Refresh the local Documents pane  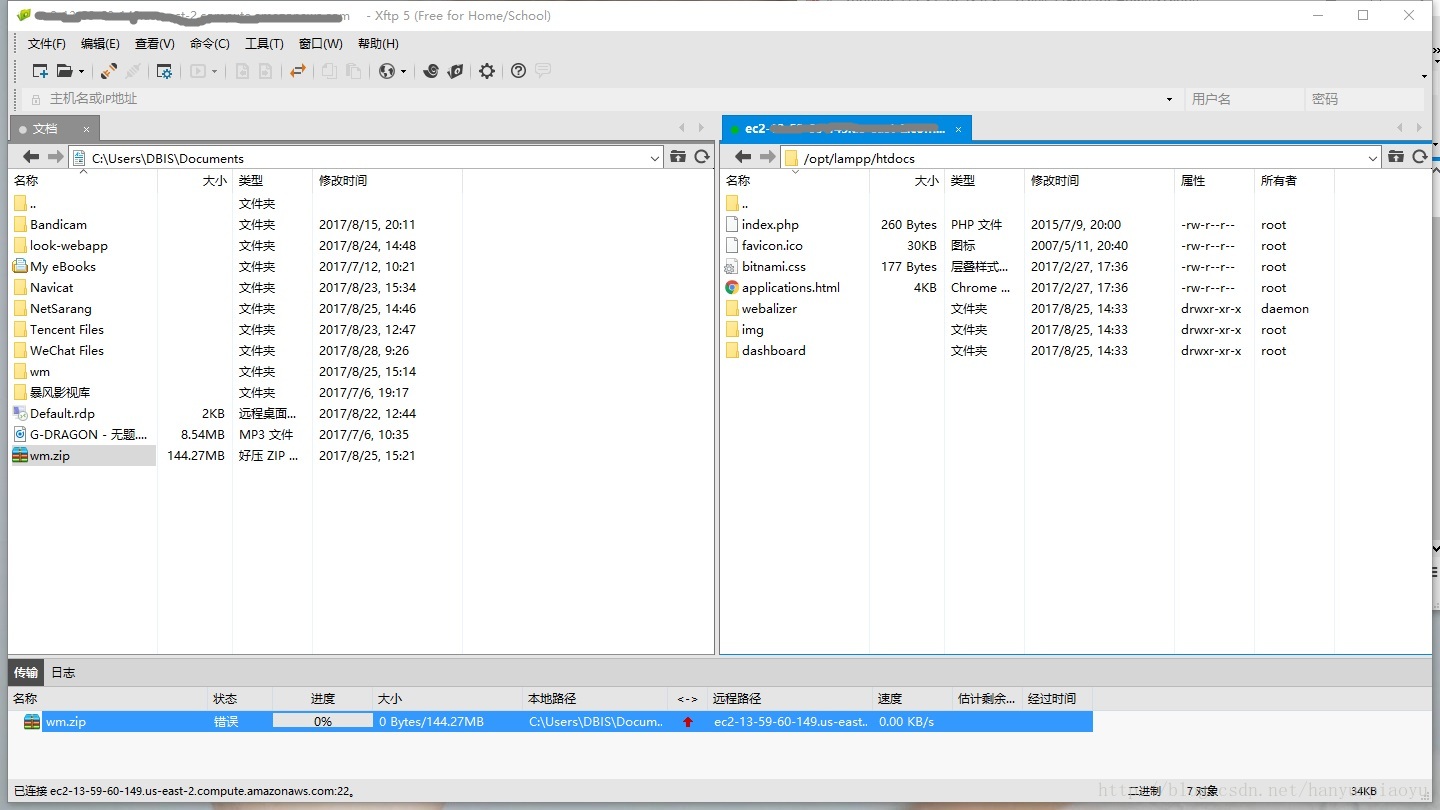click(702, 157)
